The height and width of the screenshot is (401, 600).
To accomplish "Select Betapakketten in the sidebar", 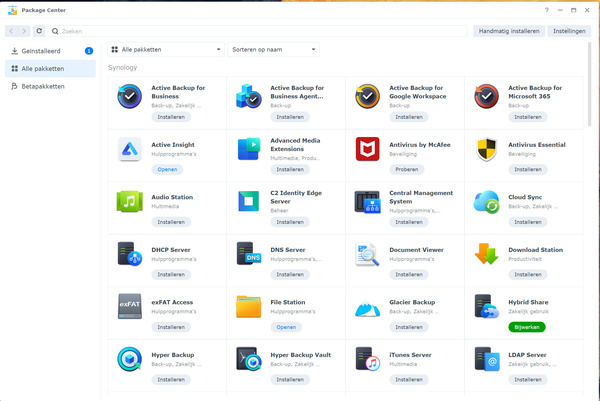I will click(x=51, y=86).
